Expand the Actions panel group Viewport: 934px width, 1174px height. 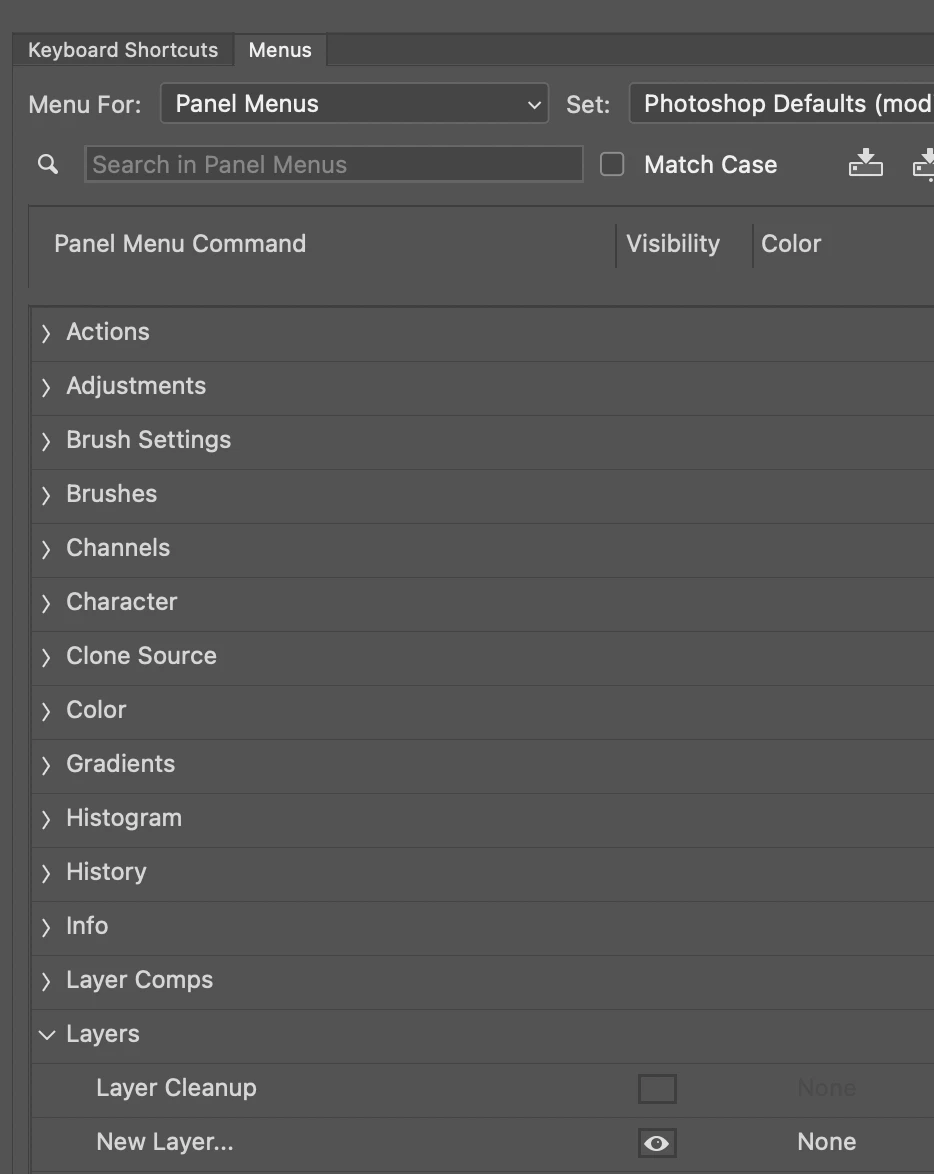click(46, 333)
